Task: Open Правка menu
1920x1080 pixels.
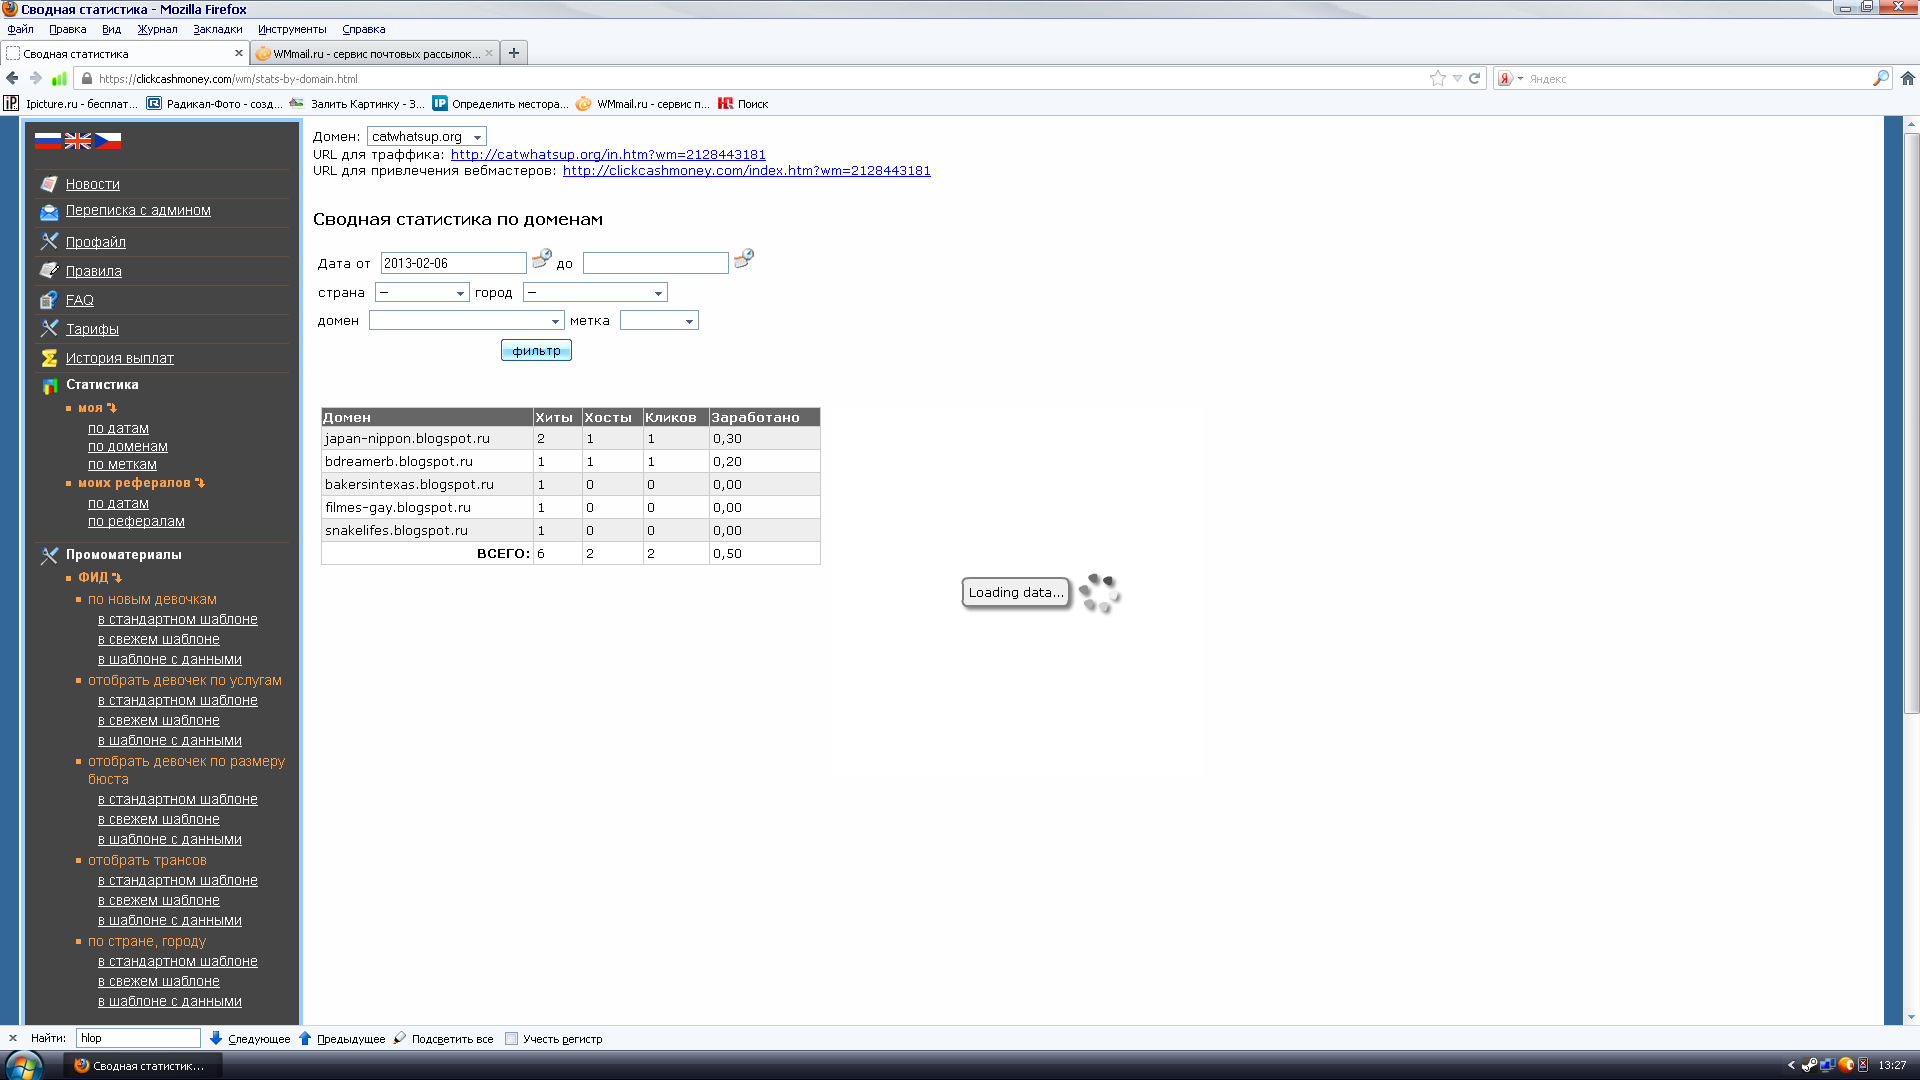Action: click(x=67, y=29)
